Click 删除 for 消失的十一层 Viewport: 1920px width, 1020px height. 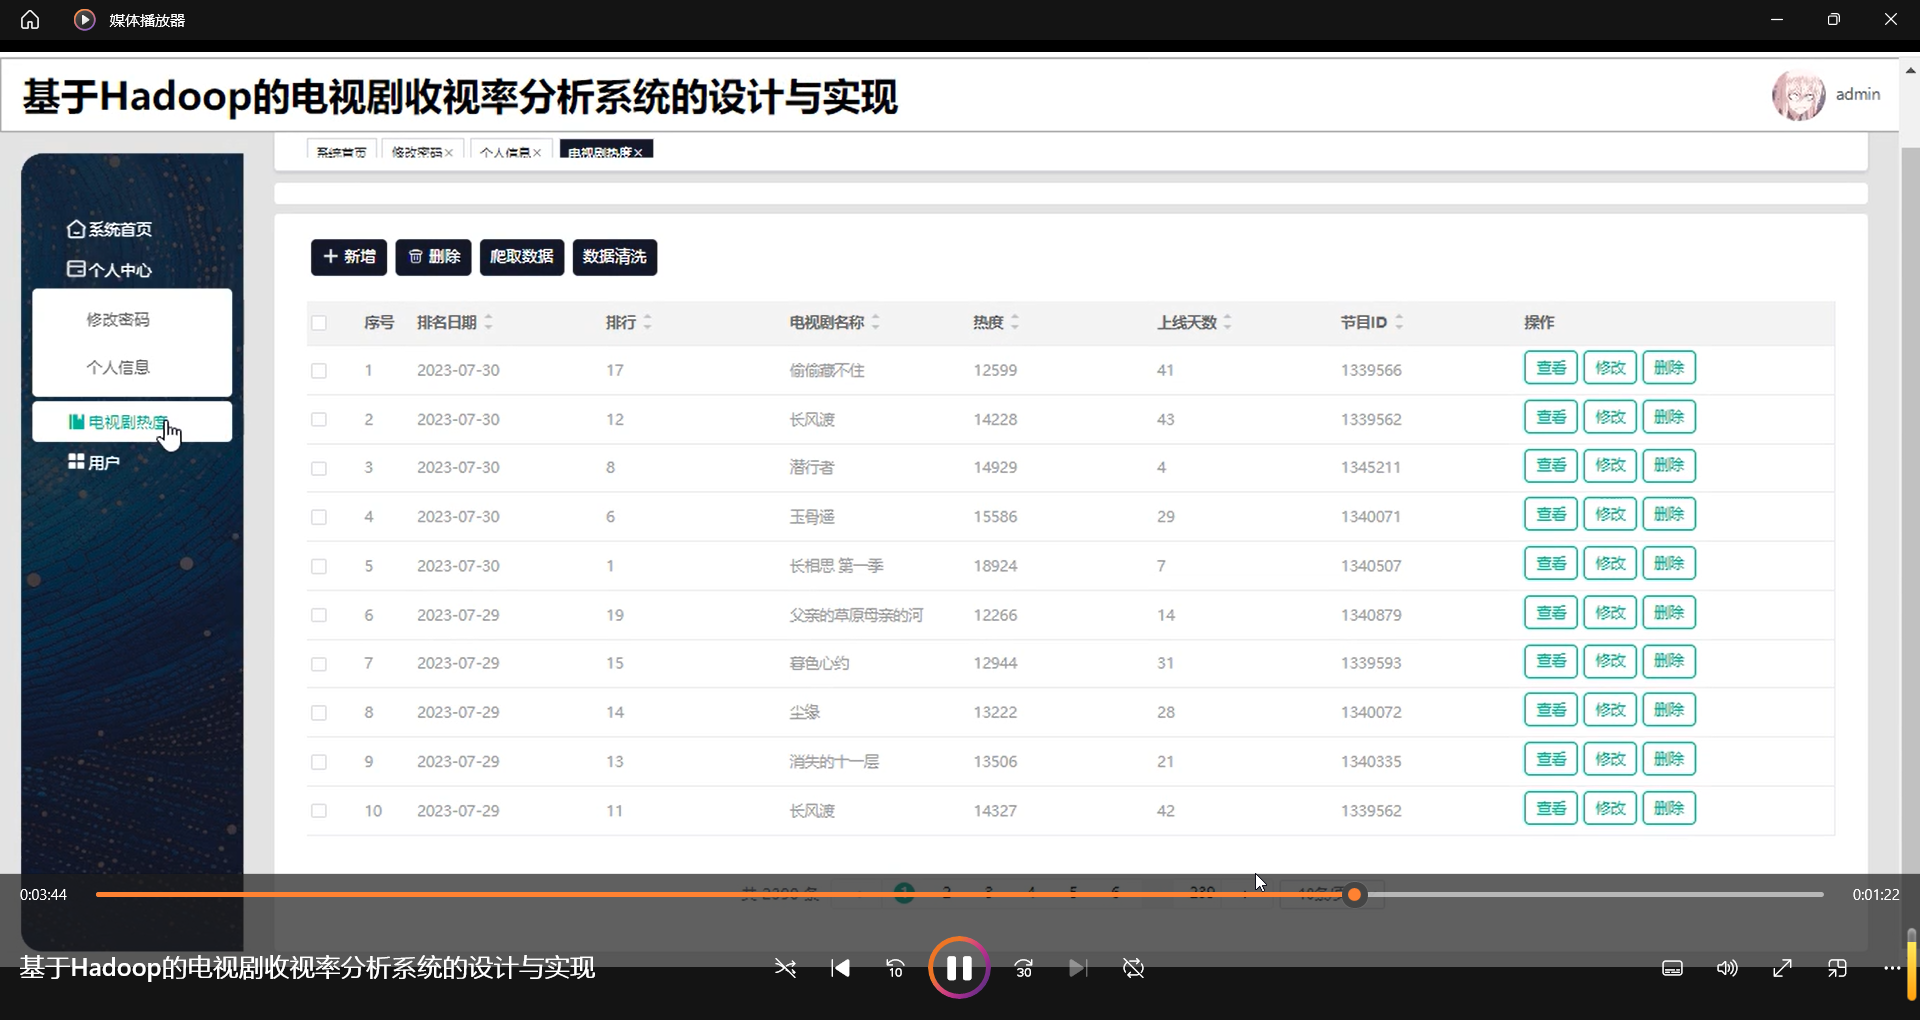click(x=1669, y=760)
